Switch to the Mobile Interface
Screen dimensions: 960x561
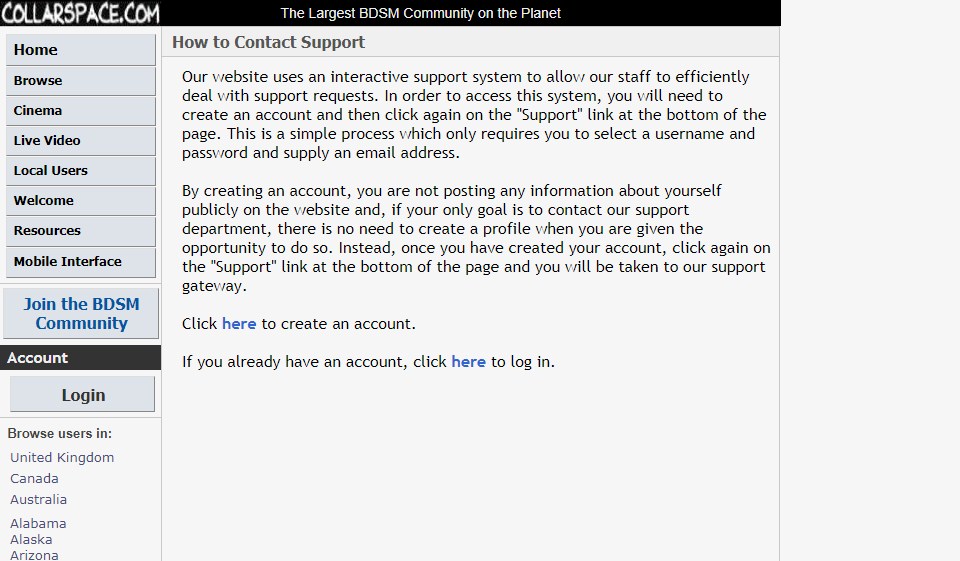(x=81, y=262)
